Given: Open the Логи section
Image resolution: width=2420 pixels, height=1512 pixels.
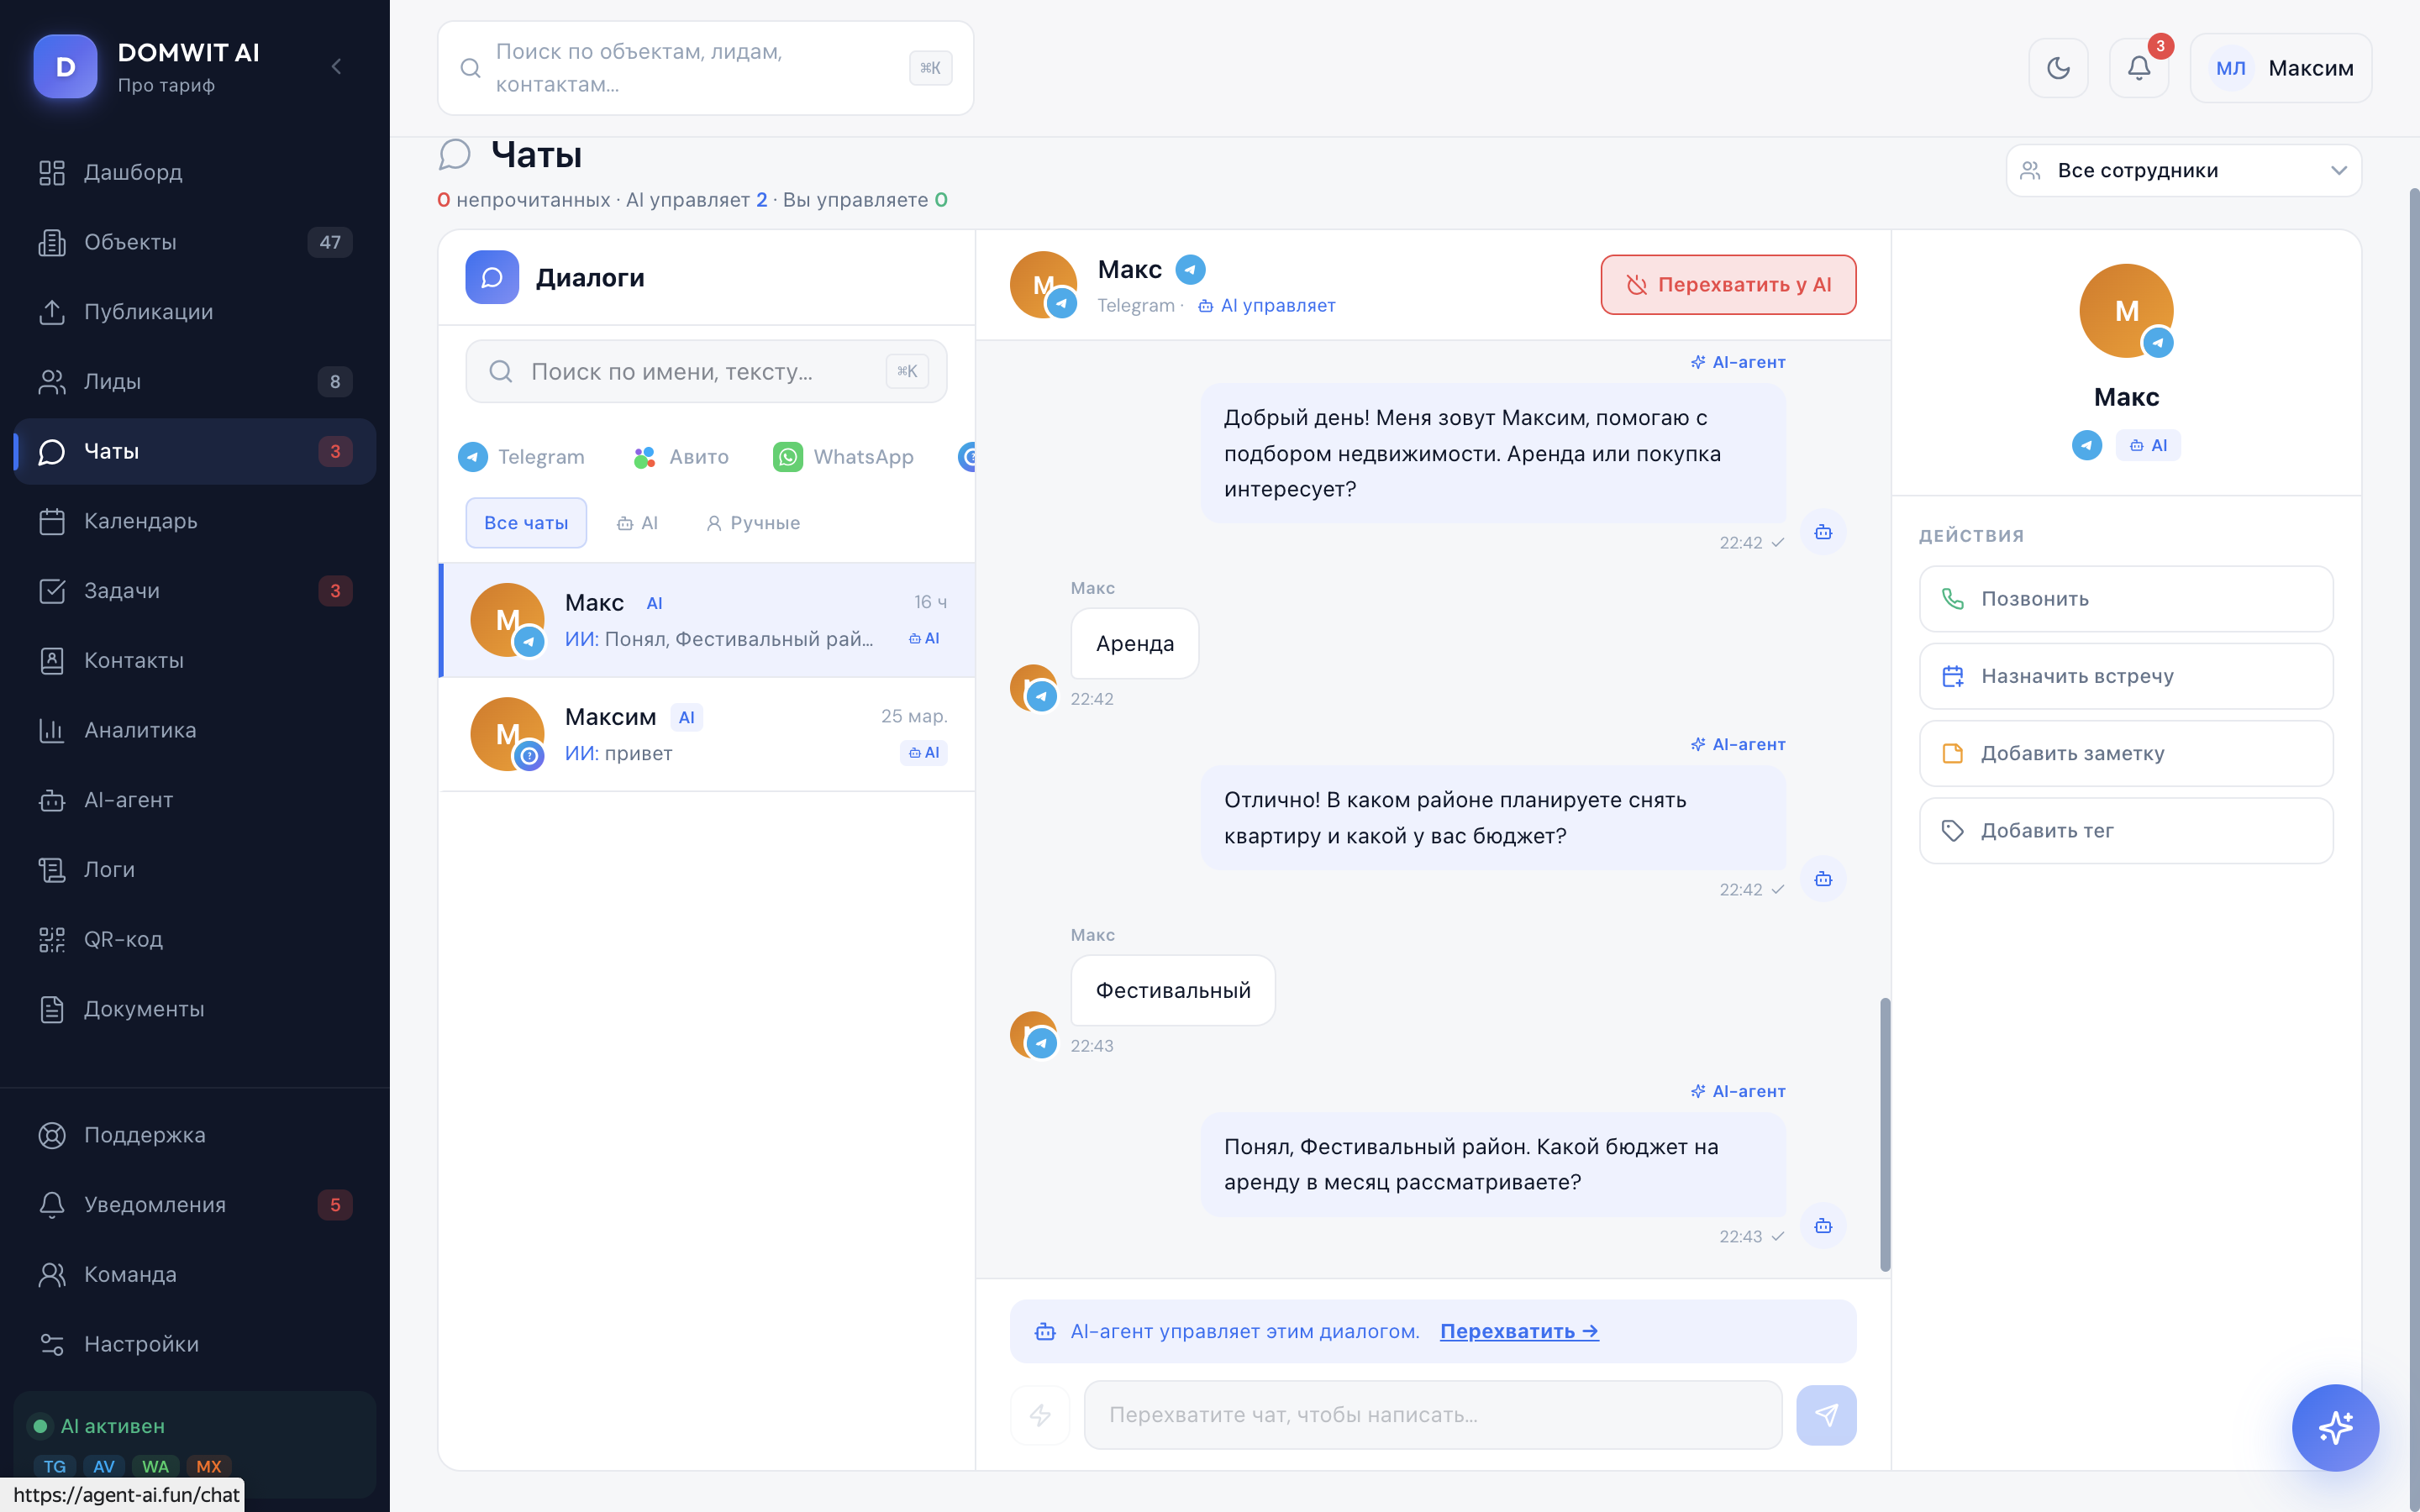Looking at the screenshot, I should click(x=109, y=869).
